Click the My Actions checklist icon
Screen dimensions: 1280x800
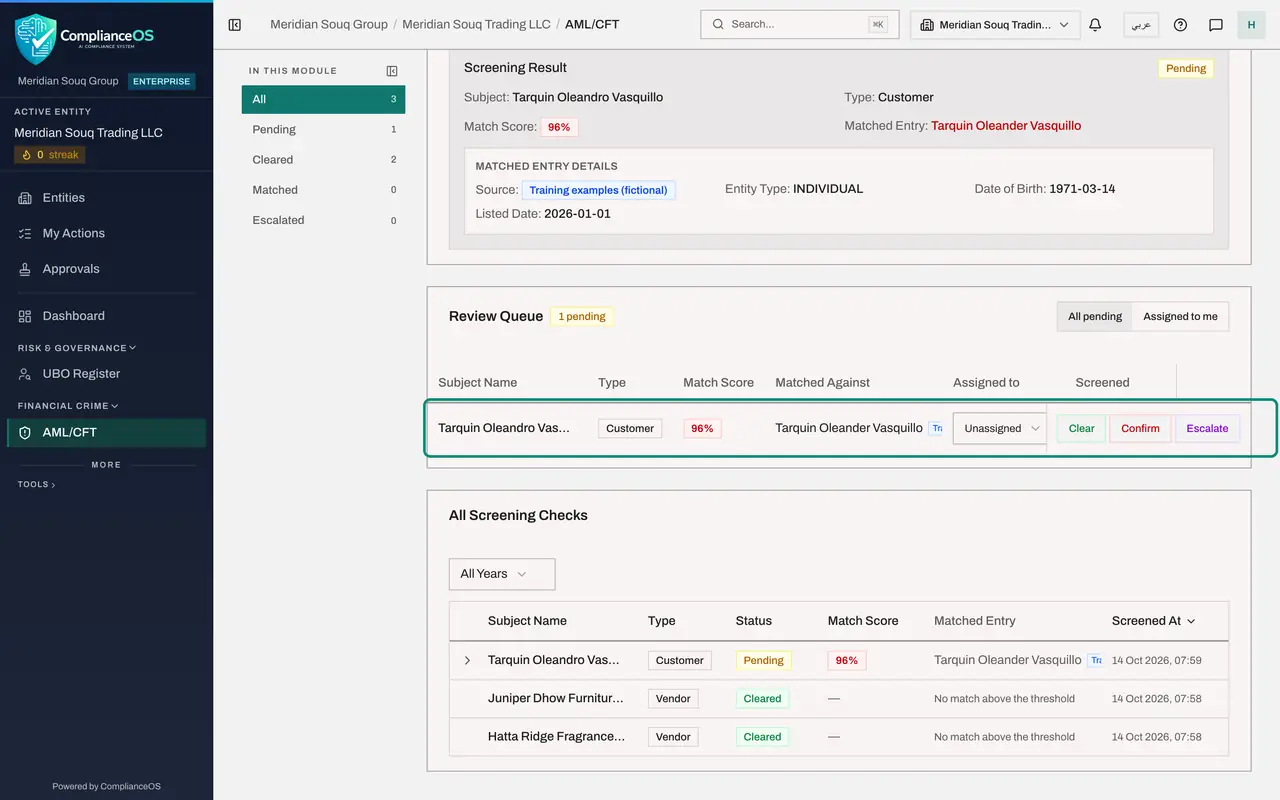click(x=25, y=233)
